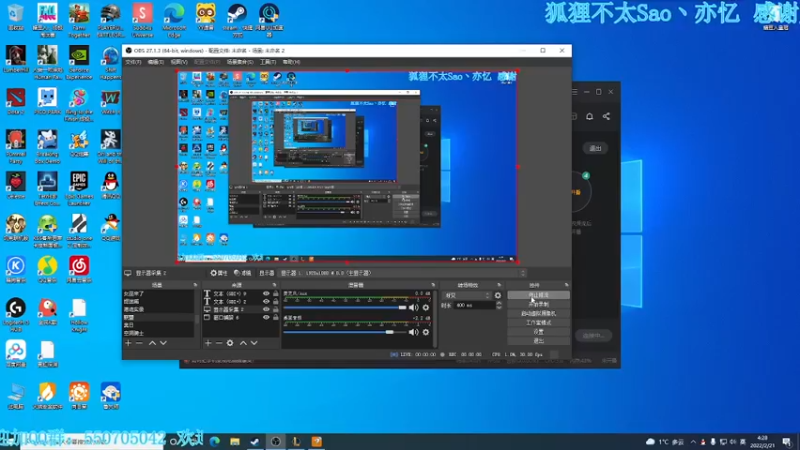Screen dimensions: 800x450
Task: Move the selected source down
Action: click(x=254, y=343)
